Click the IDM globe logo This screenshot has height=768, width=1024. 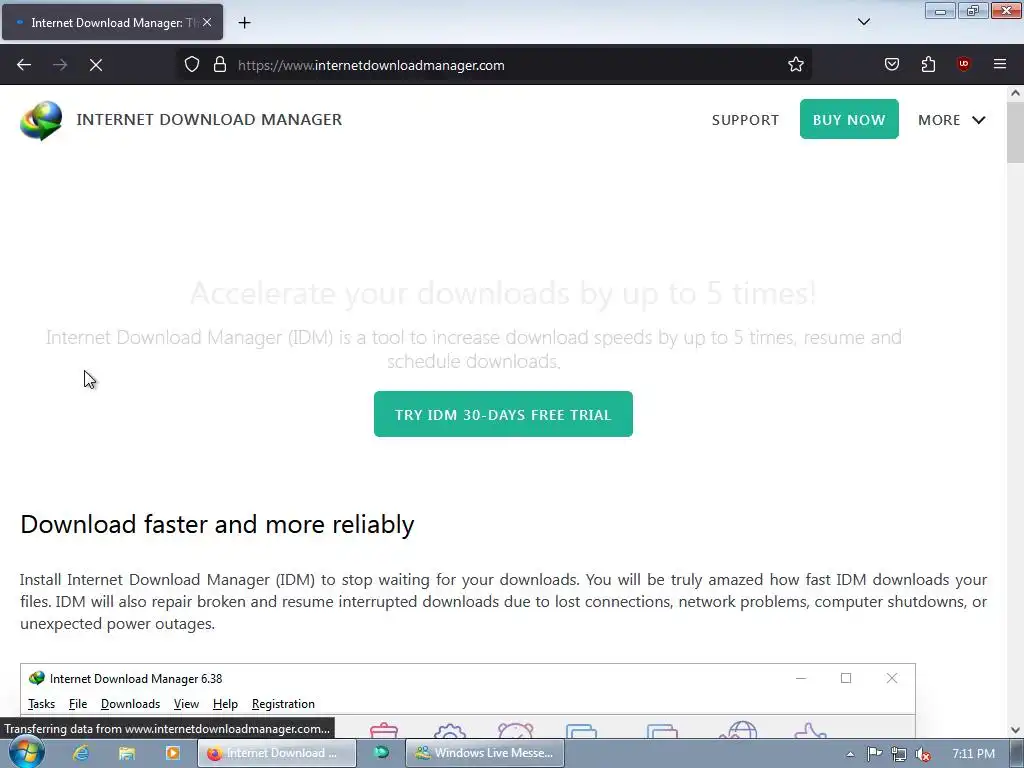click(x=41, y=120)
